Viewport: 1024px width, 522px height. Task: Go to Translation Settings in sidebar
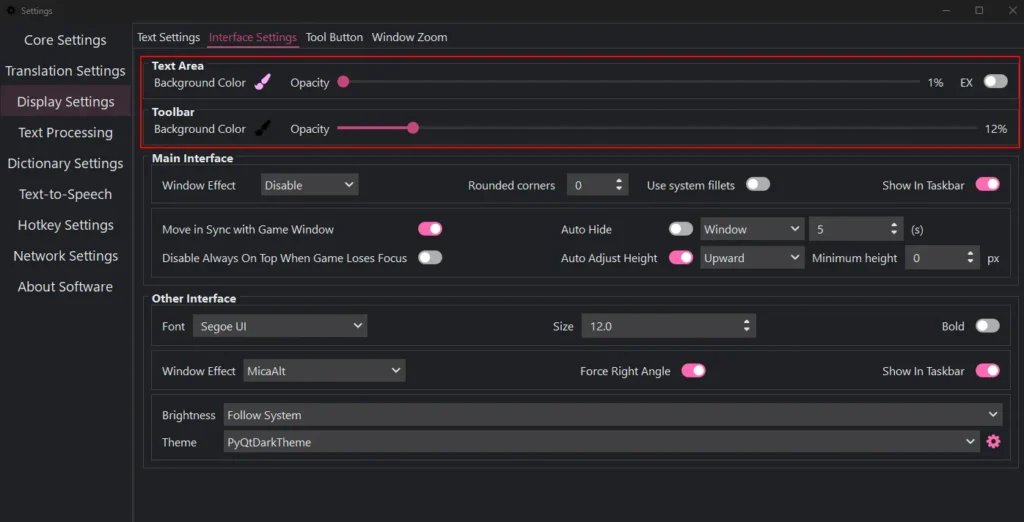65,71
